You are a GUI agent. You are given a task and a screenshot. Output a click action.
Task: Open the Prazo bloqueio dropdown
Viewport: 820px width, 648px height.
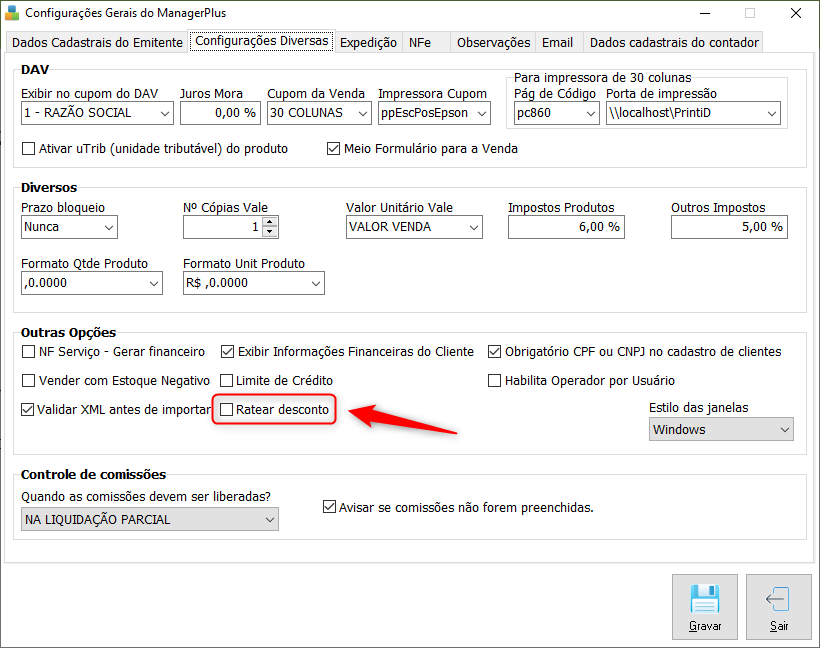(70, 227)
